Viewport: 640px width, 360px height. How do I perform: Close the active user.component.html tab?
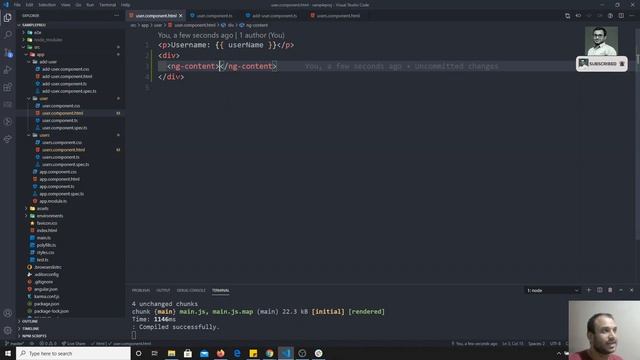[181, 16]
